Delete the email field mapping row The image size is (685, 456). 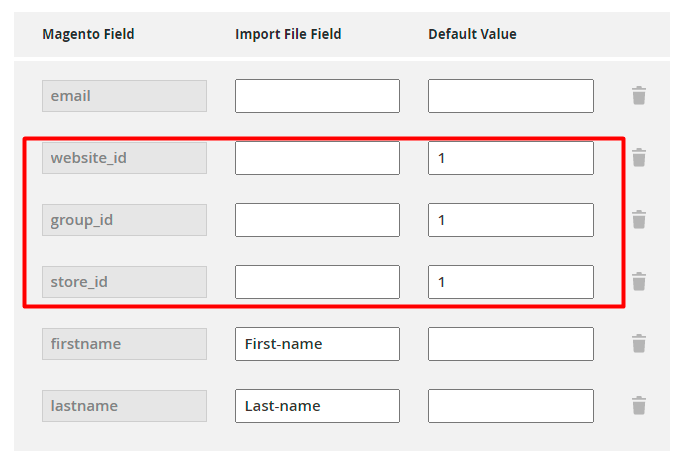click(x=639, y=96)
